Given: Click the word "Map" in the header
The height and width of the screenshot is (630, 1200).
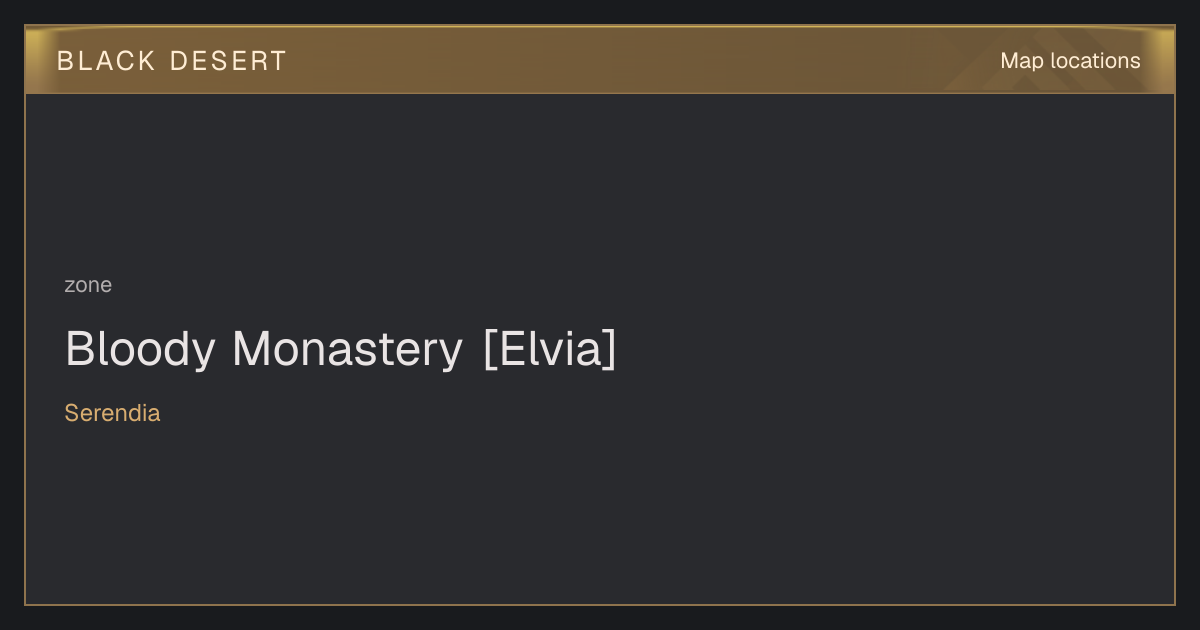Looking at the screenshot, I should click(1022, 61).
